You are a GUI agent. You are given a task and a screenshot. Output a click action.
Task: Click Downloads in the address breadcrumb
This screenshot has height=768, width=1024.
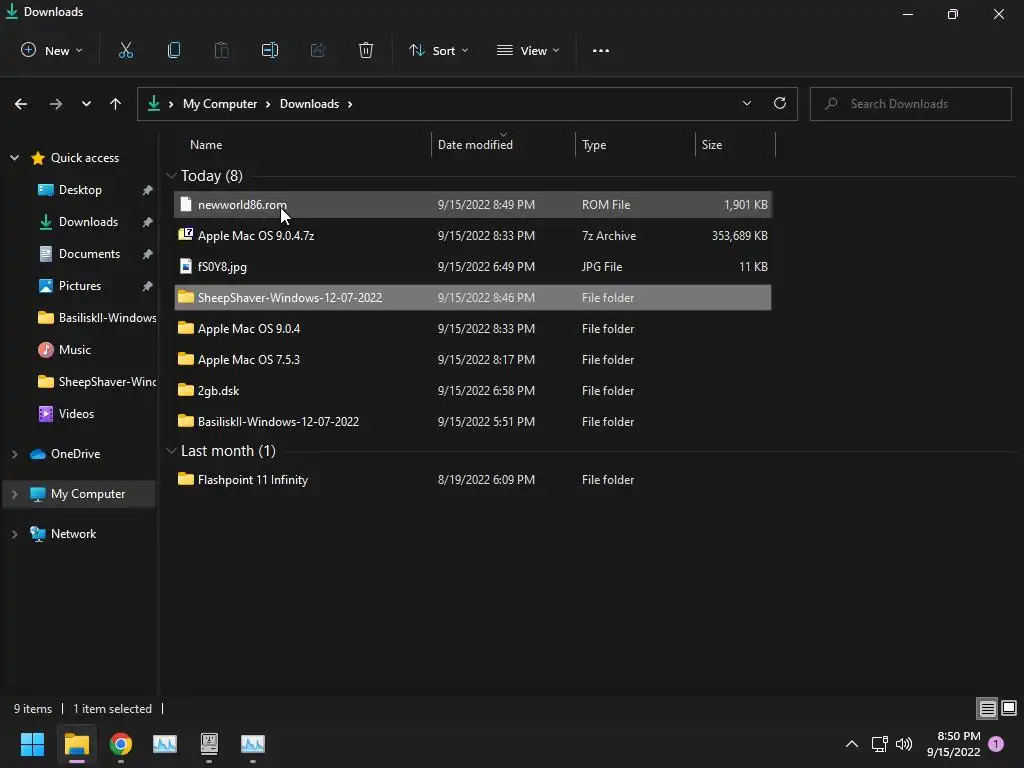point(310,104)
